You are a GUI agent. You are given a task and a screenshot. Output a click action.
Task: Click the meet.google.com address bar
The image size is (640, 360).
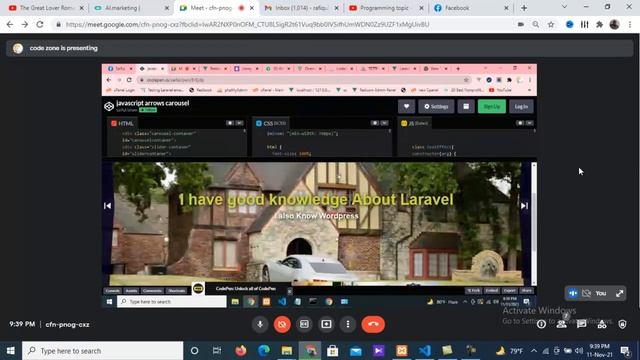(247, 24)
